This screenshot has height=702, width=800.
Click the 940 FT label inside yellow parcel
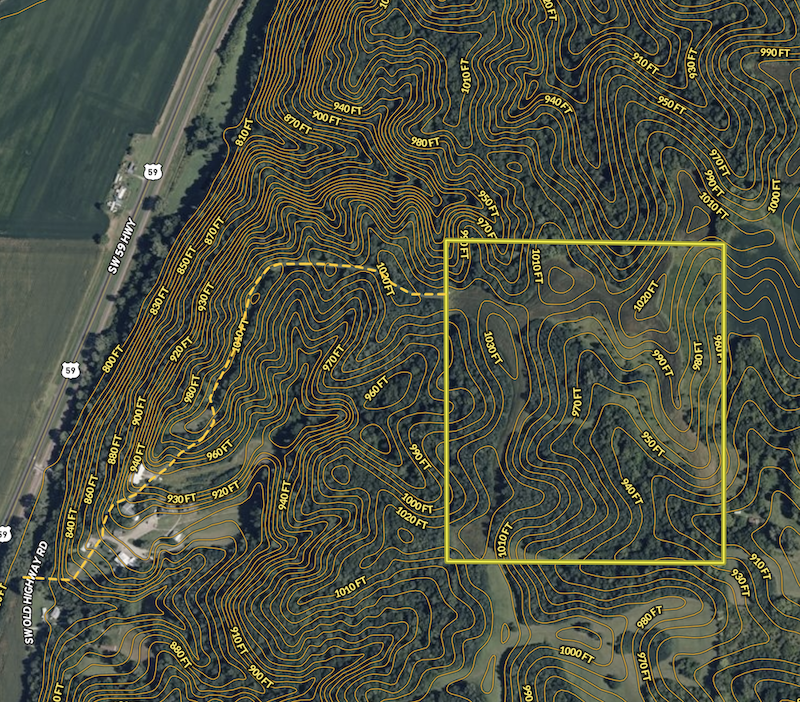[x=629, y=489]
